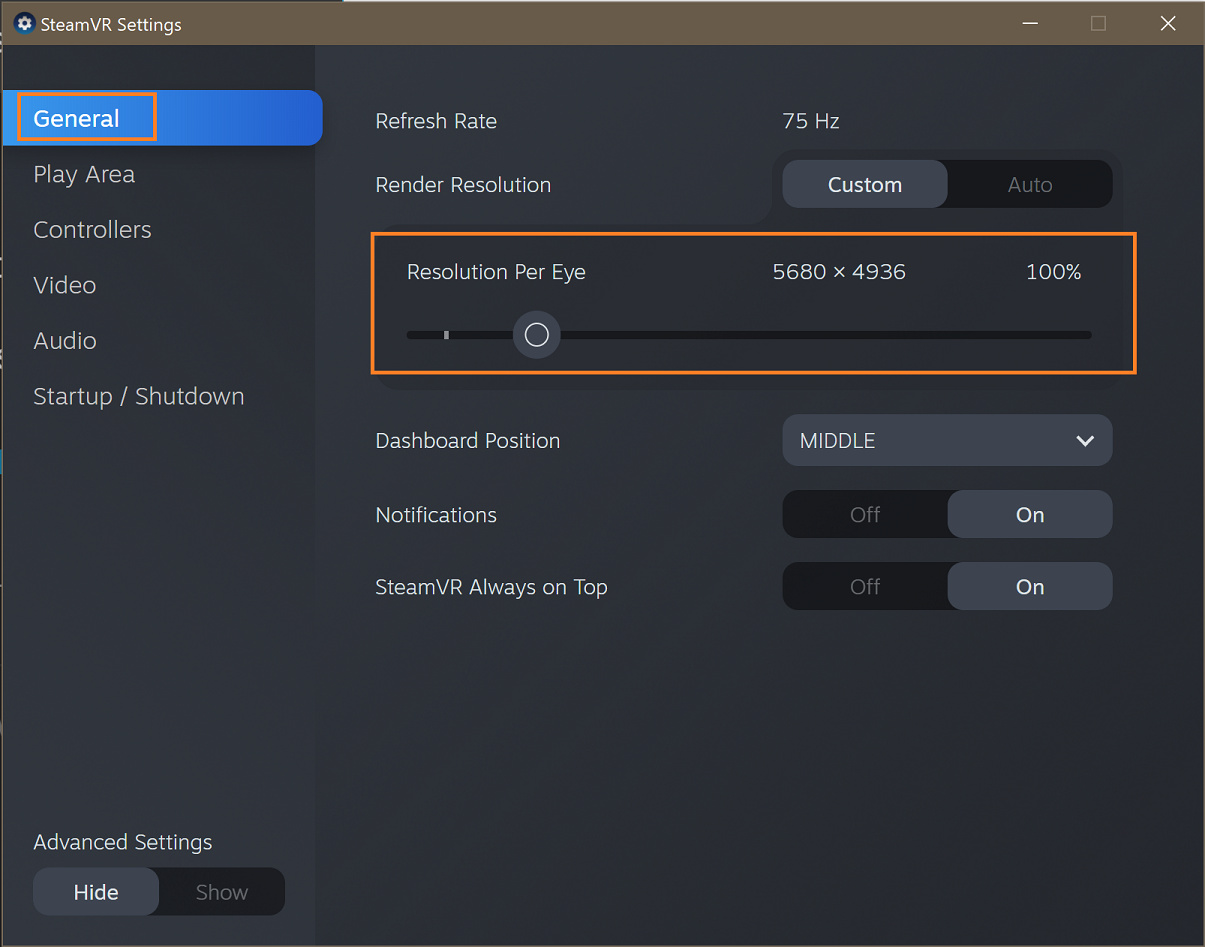Click the 5680 × 4936 resolution value
1205x947 pixels.
coord(839,272)
